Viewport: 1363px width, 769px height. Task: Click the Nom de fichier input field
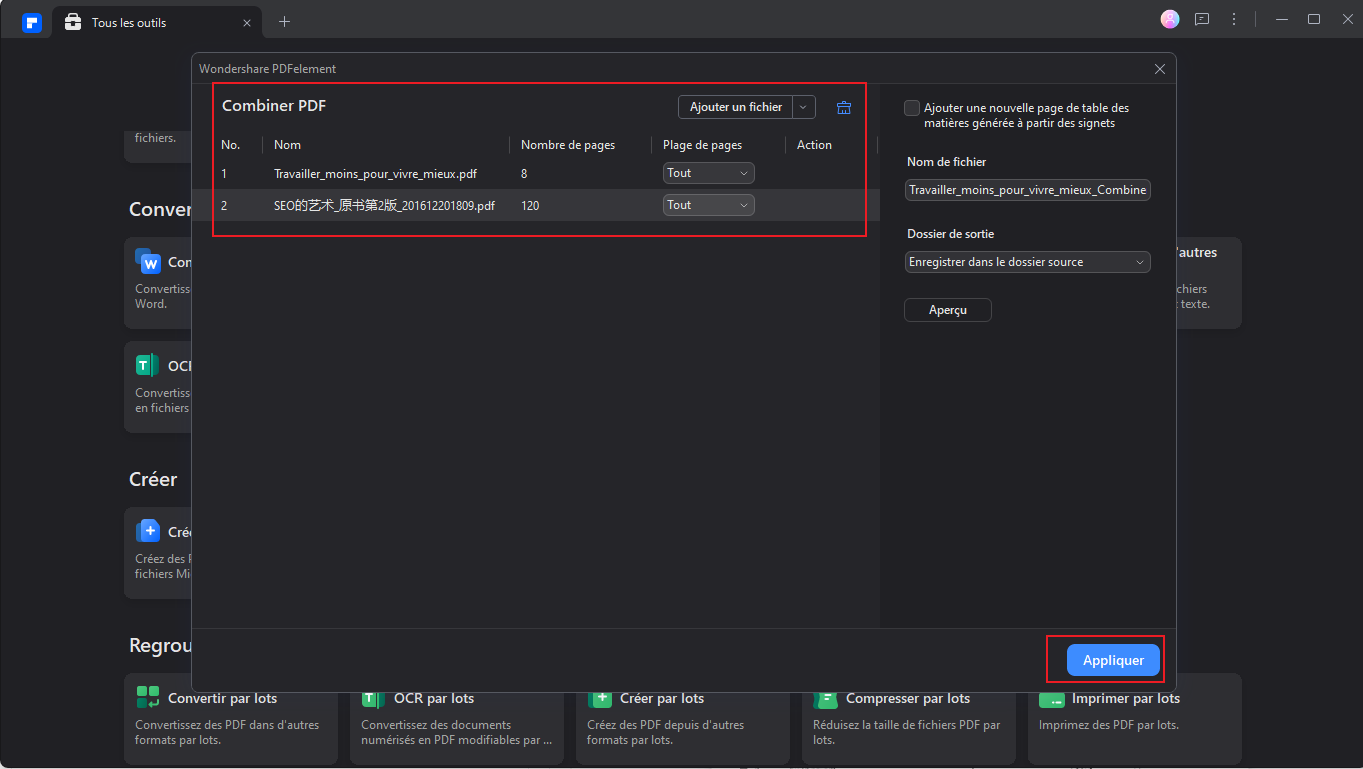(1028, 190)
